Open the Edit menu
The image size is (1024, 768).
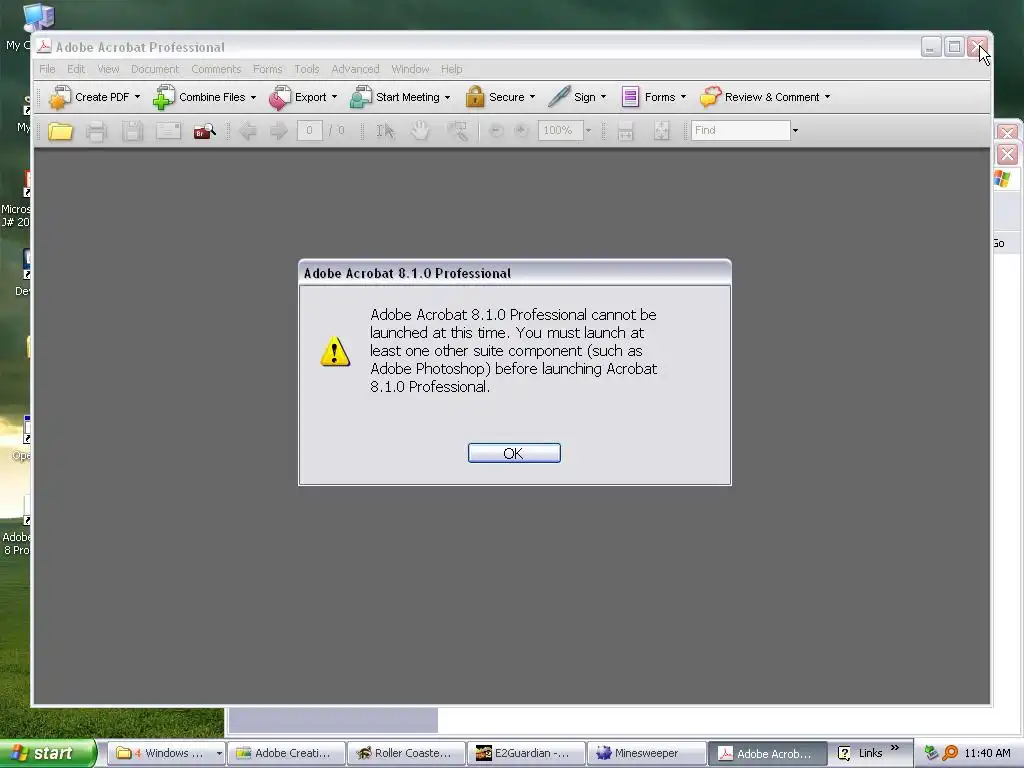76,69
